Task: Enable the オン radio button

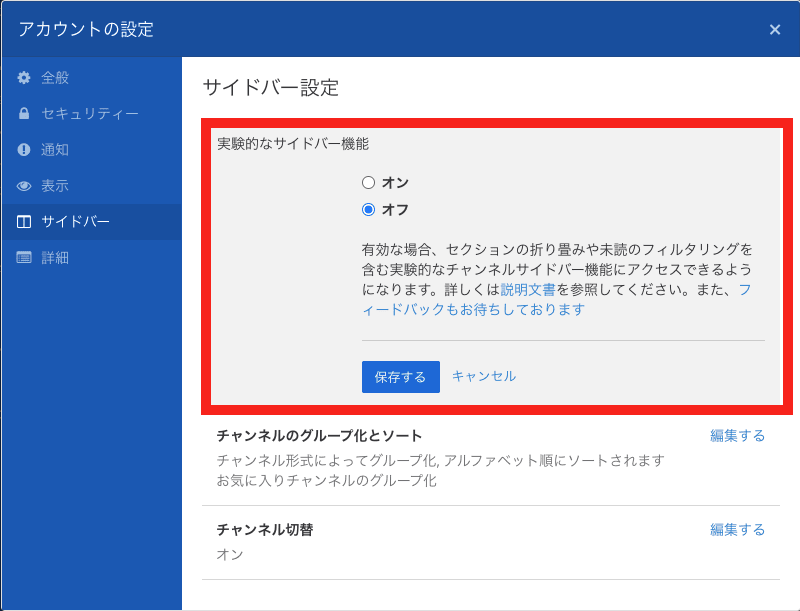Action: click(x=369, y=182)
